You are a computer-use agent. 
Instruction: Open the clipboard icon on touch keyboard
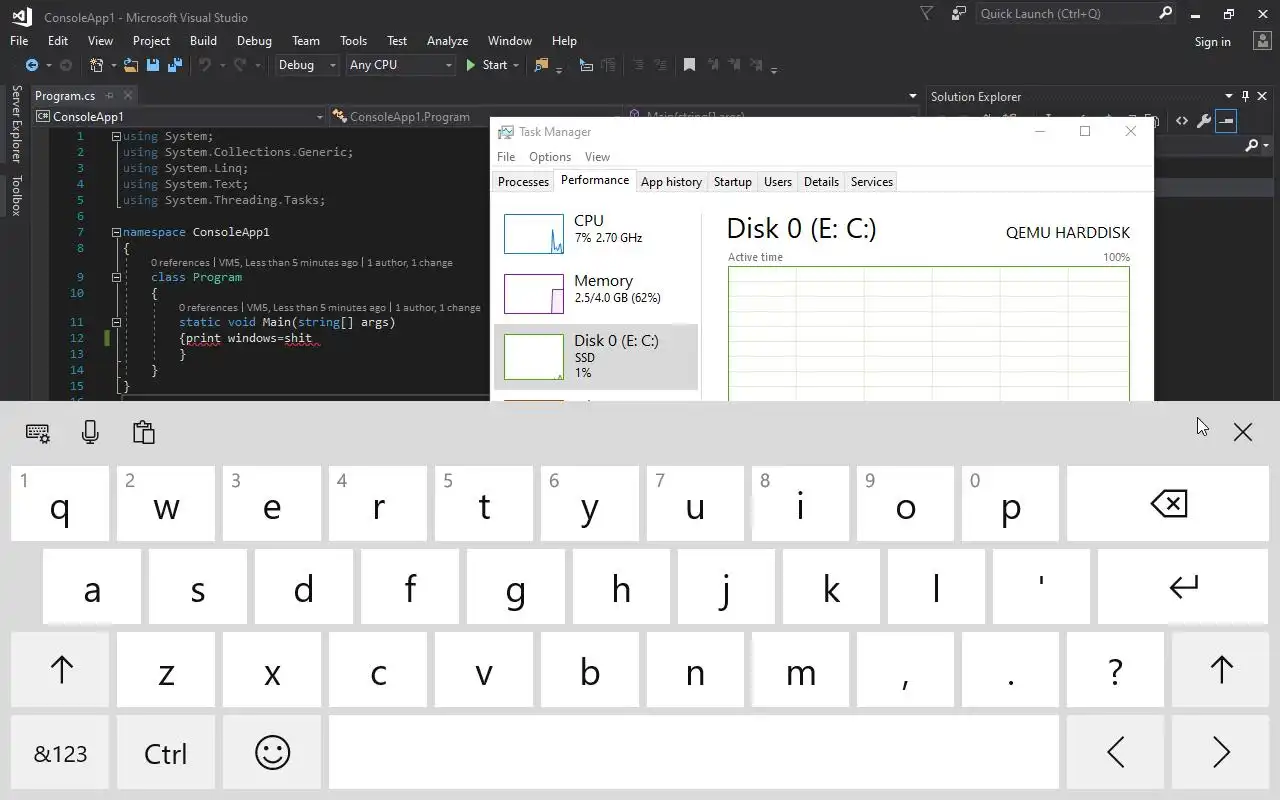tap(143, 432)
